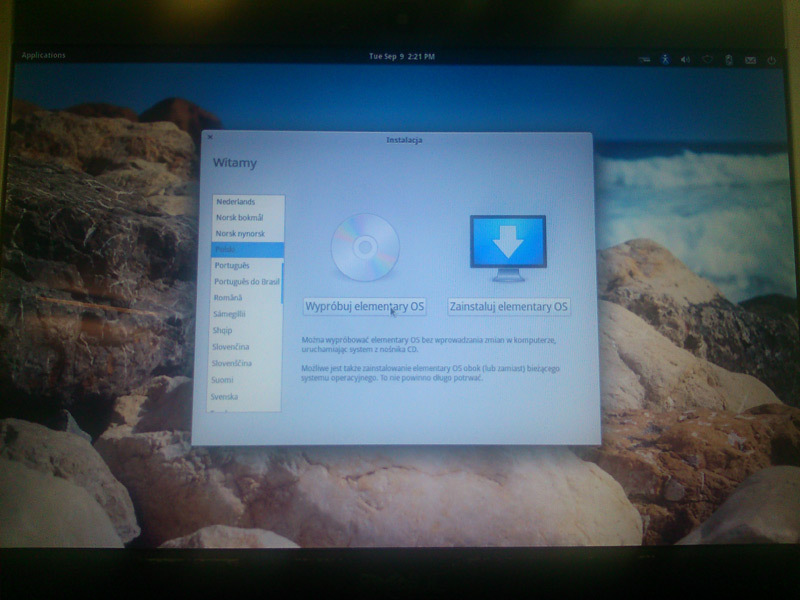Viewport: 800px width, 600px height.
Task: Click the monitor install arrow icon
Action: point(508,248)
